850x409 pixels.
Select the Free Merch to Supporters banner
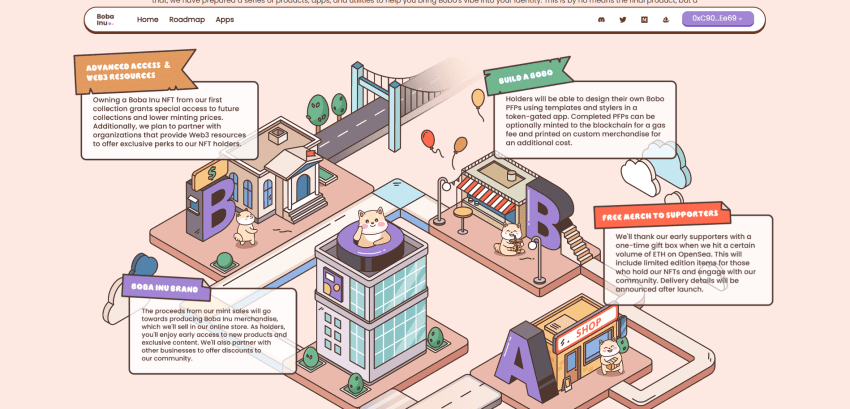pos(660,215)
